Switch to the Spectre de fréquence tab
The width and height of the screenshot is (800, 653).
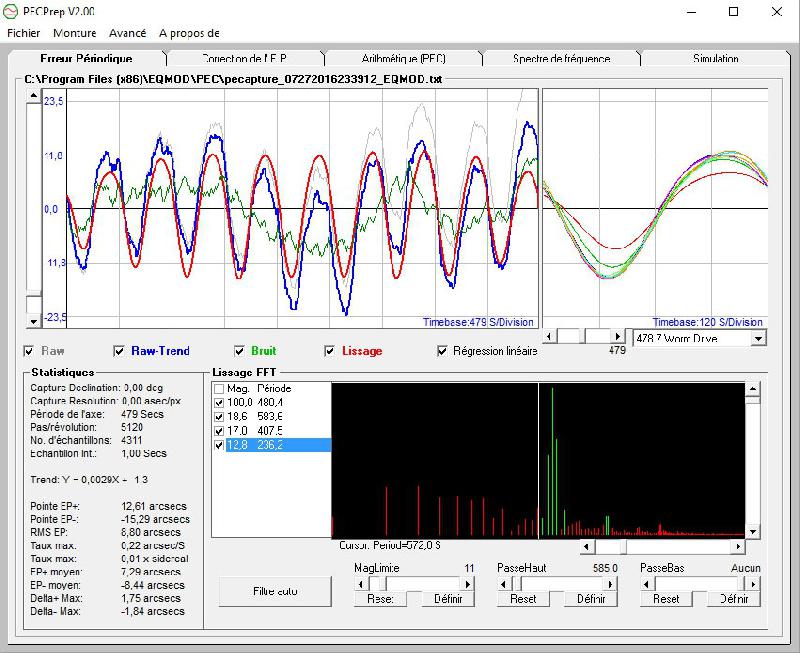[560, 59]
